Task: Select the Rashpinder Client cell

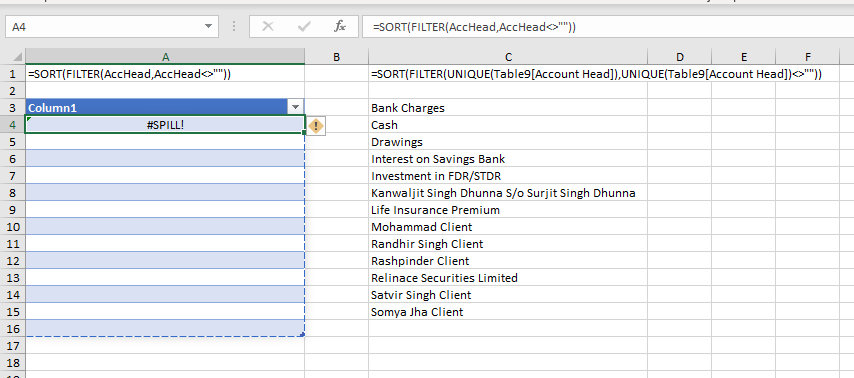Action: [x=508, y=260]
